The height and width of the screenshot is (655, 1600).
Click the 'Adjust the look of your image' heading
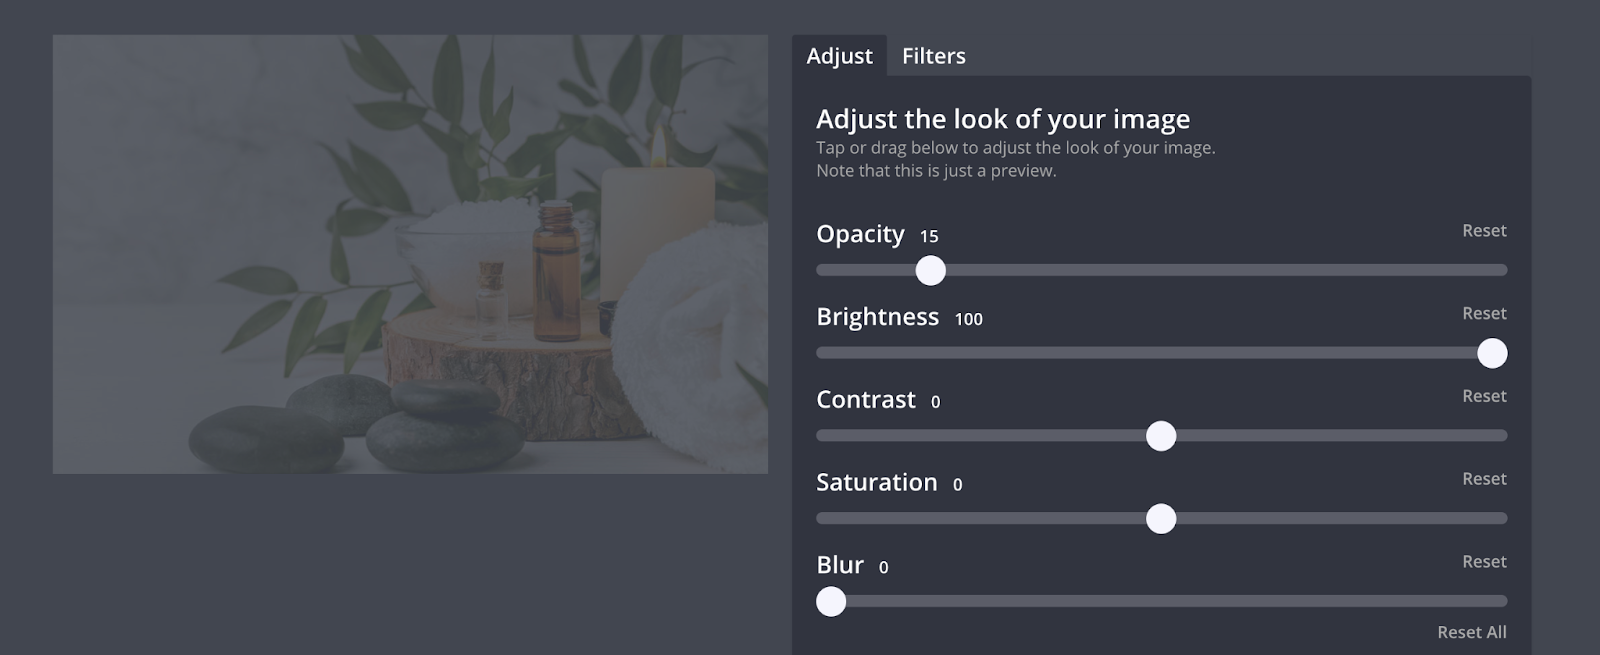point(1002,119)
